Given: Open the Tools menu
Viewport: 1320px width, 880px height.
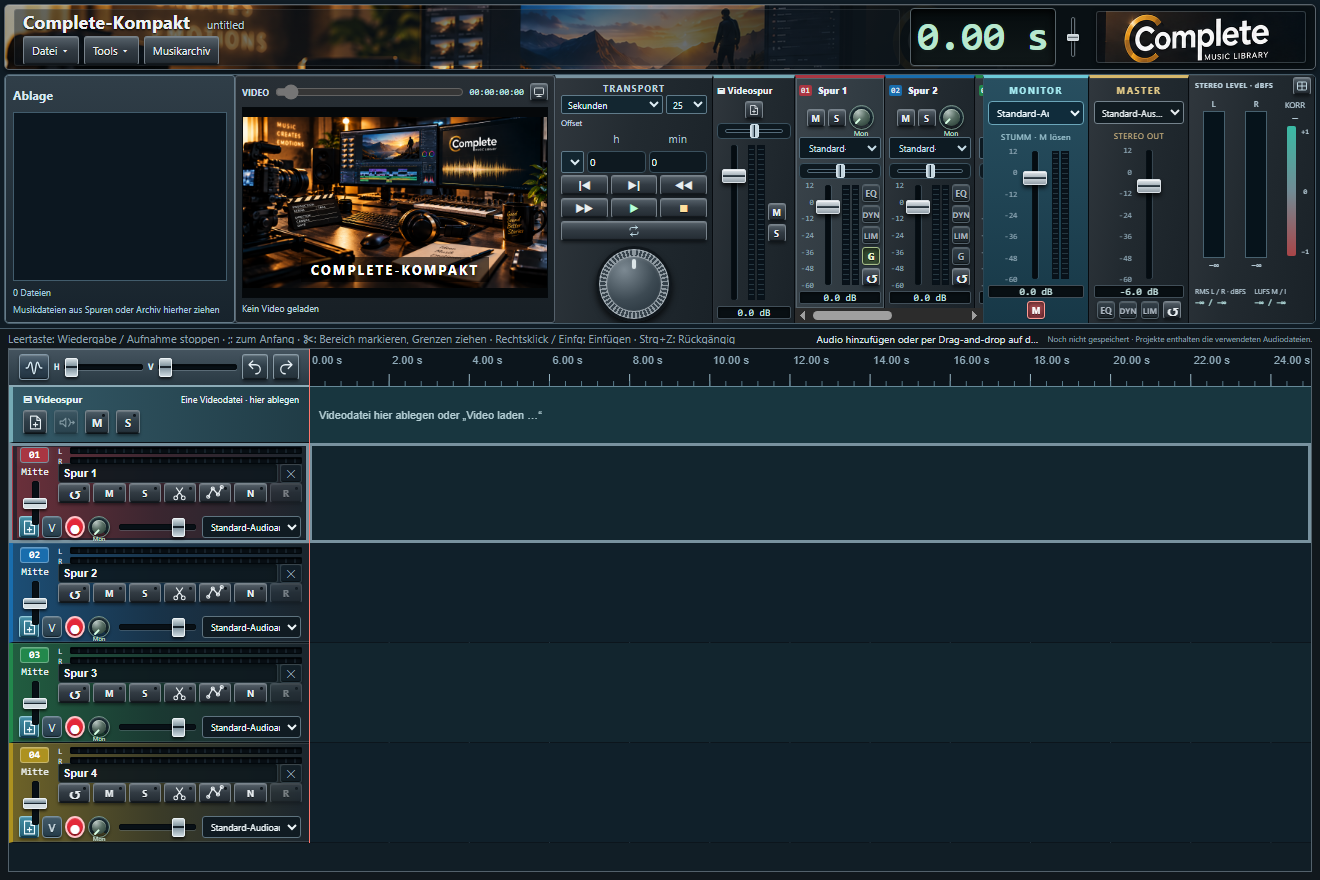Looking at the screenshot, I should pyautogui.click(x=109, y=51).
